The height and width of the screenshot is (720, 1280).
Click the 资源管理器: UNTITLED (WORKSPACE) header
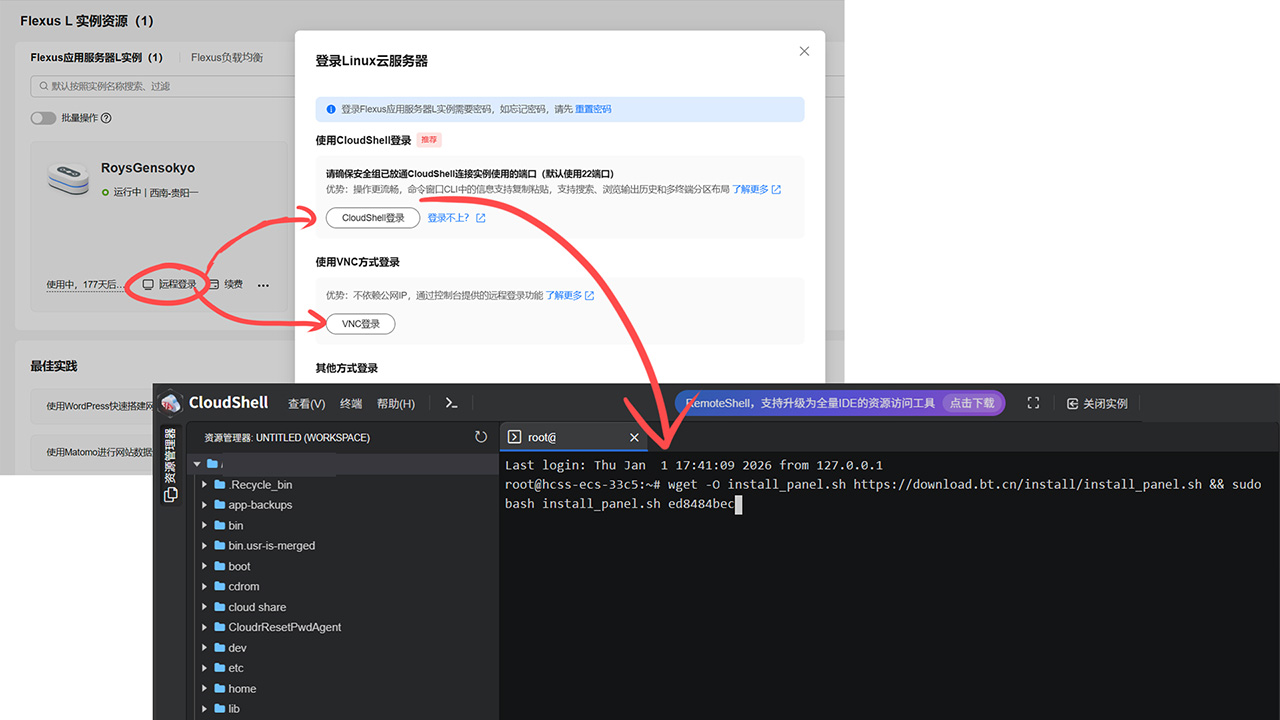287,438
